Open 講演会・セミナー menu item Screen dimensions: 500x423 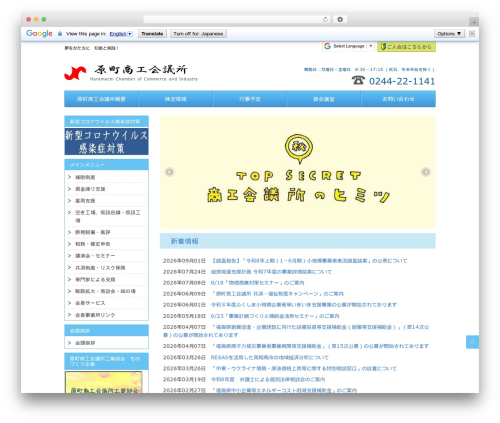coord(95,256)
